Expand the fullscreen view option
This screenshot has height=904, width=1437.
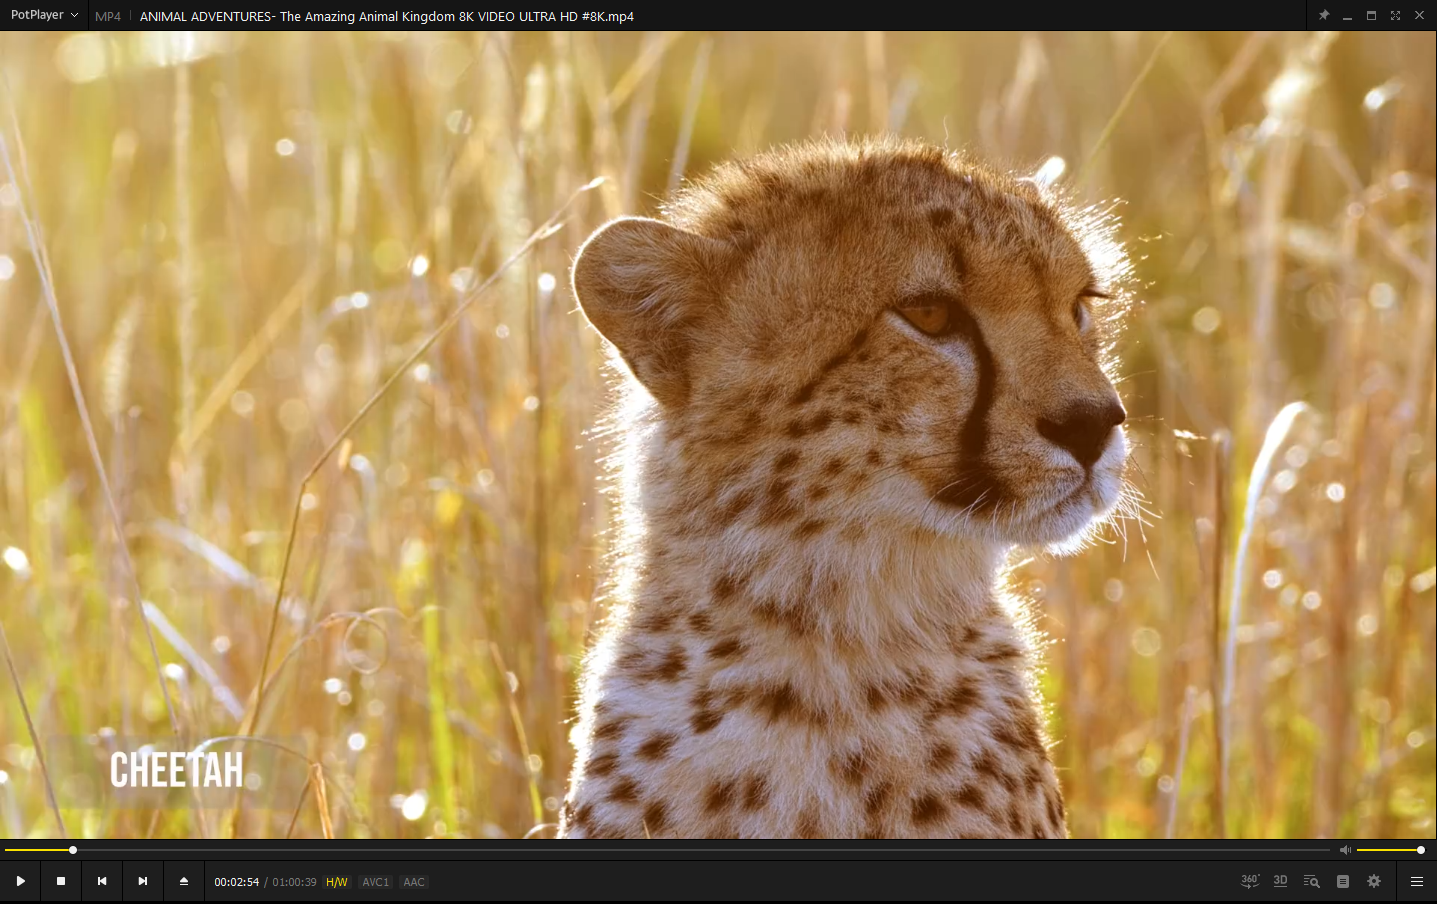point(1395,15)
